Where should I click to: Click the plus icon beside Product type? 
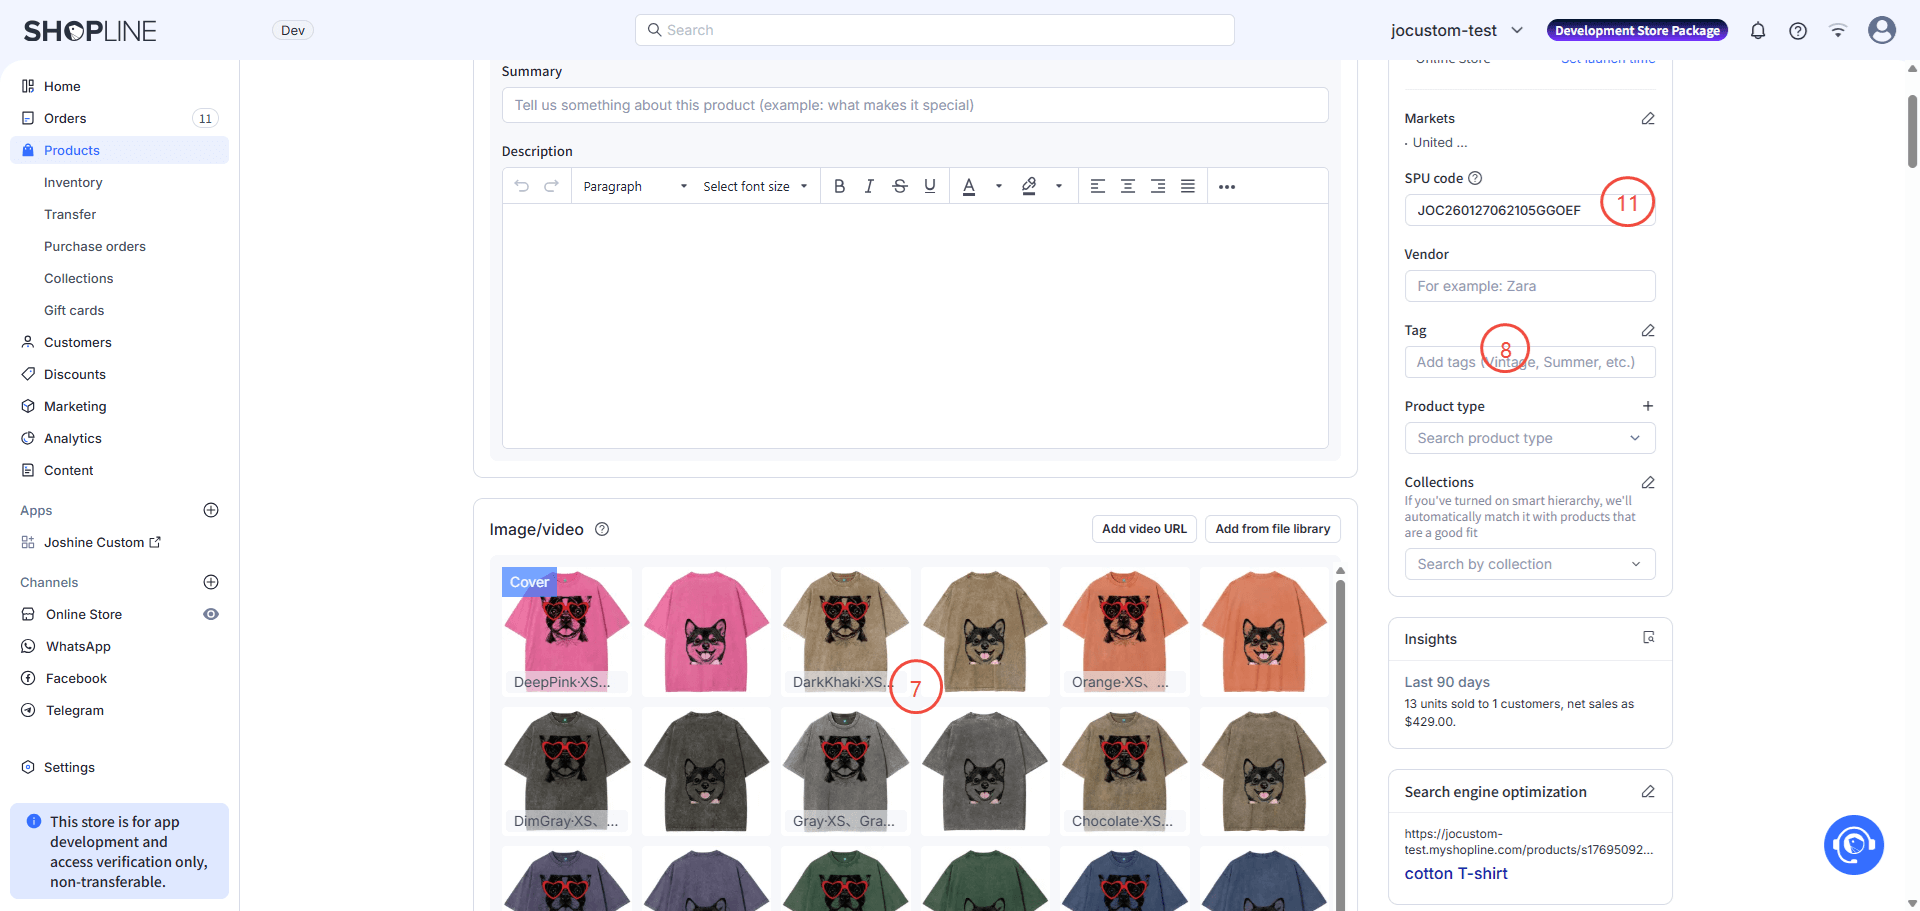1647,406
